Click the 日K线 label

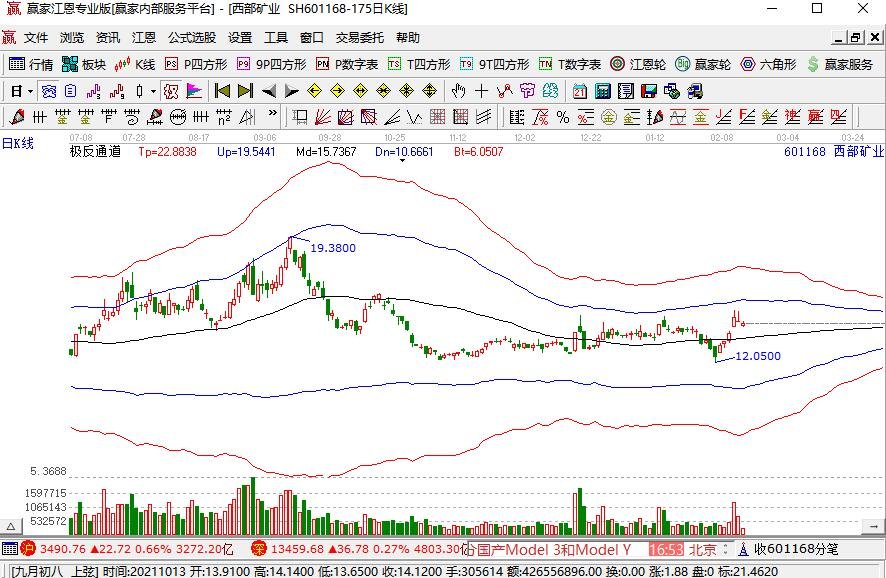18,143
